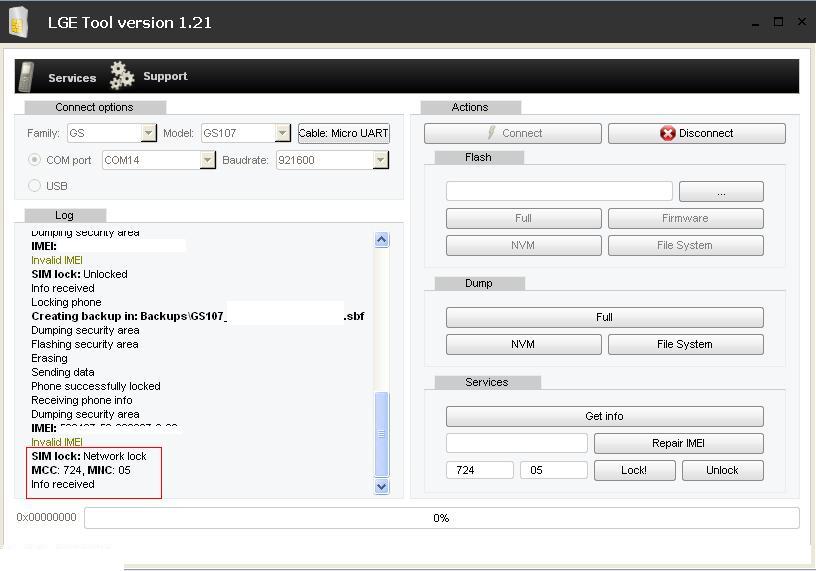Click the log scrollbar thumb
Screen dimensions: 816x571
tap(381, 434)
